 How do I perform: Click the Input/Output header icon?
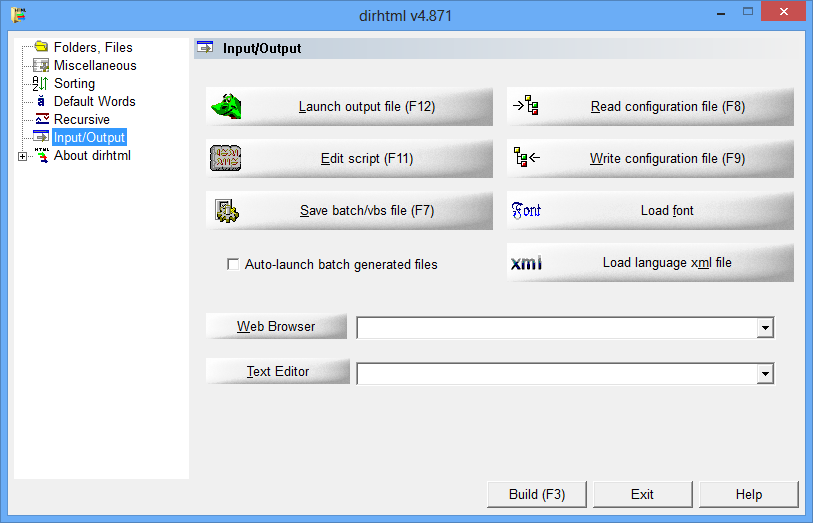pyautogui.click(x=205, y=48)
